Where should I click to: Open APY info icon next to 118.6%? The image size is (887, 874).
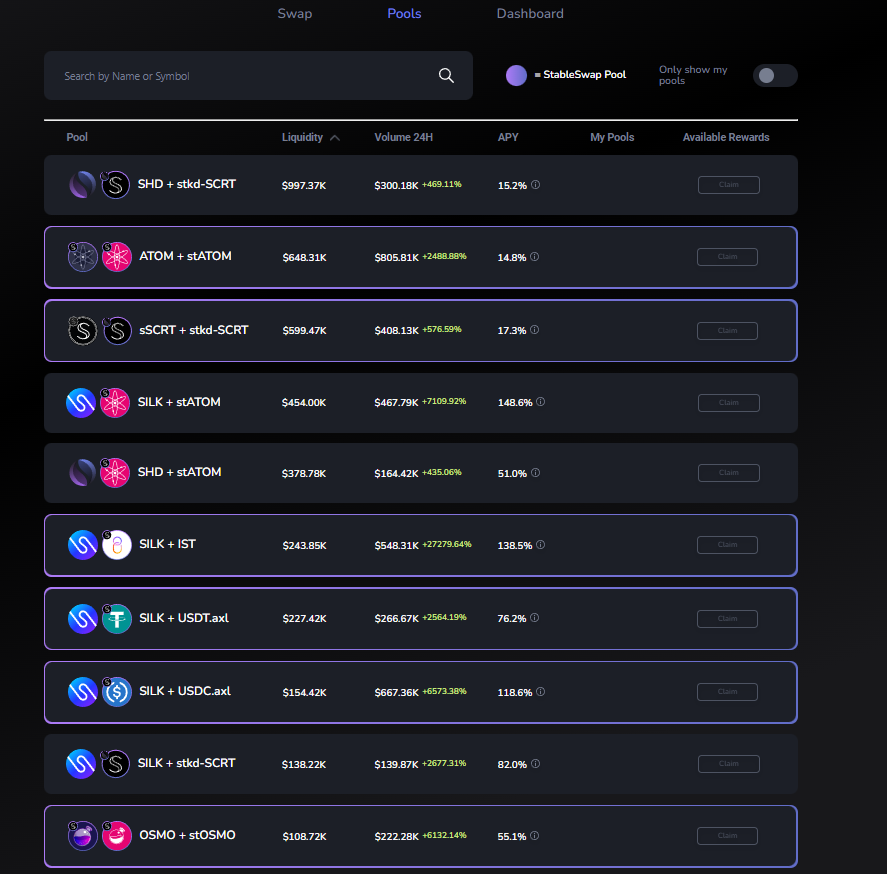[x=540, y=692]
